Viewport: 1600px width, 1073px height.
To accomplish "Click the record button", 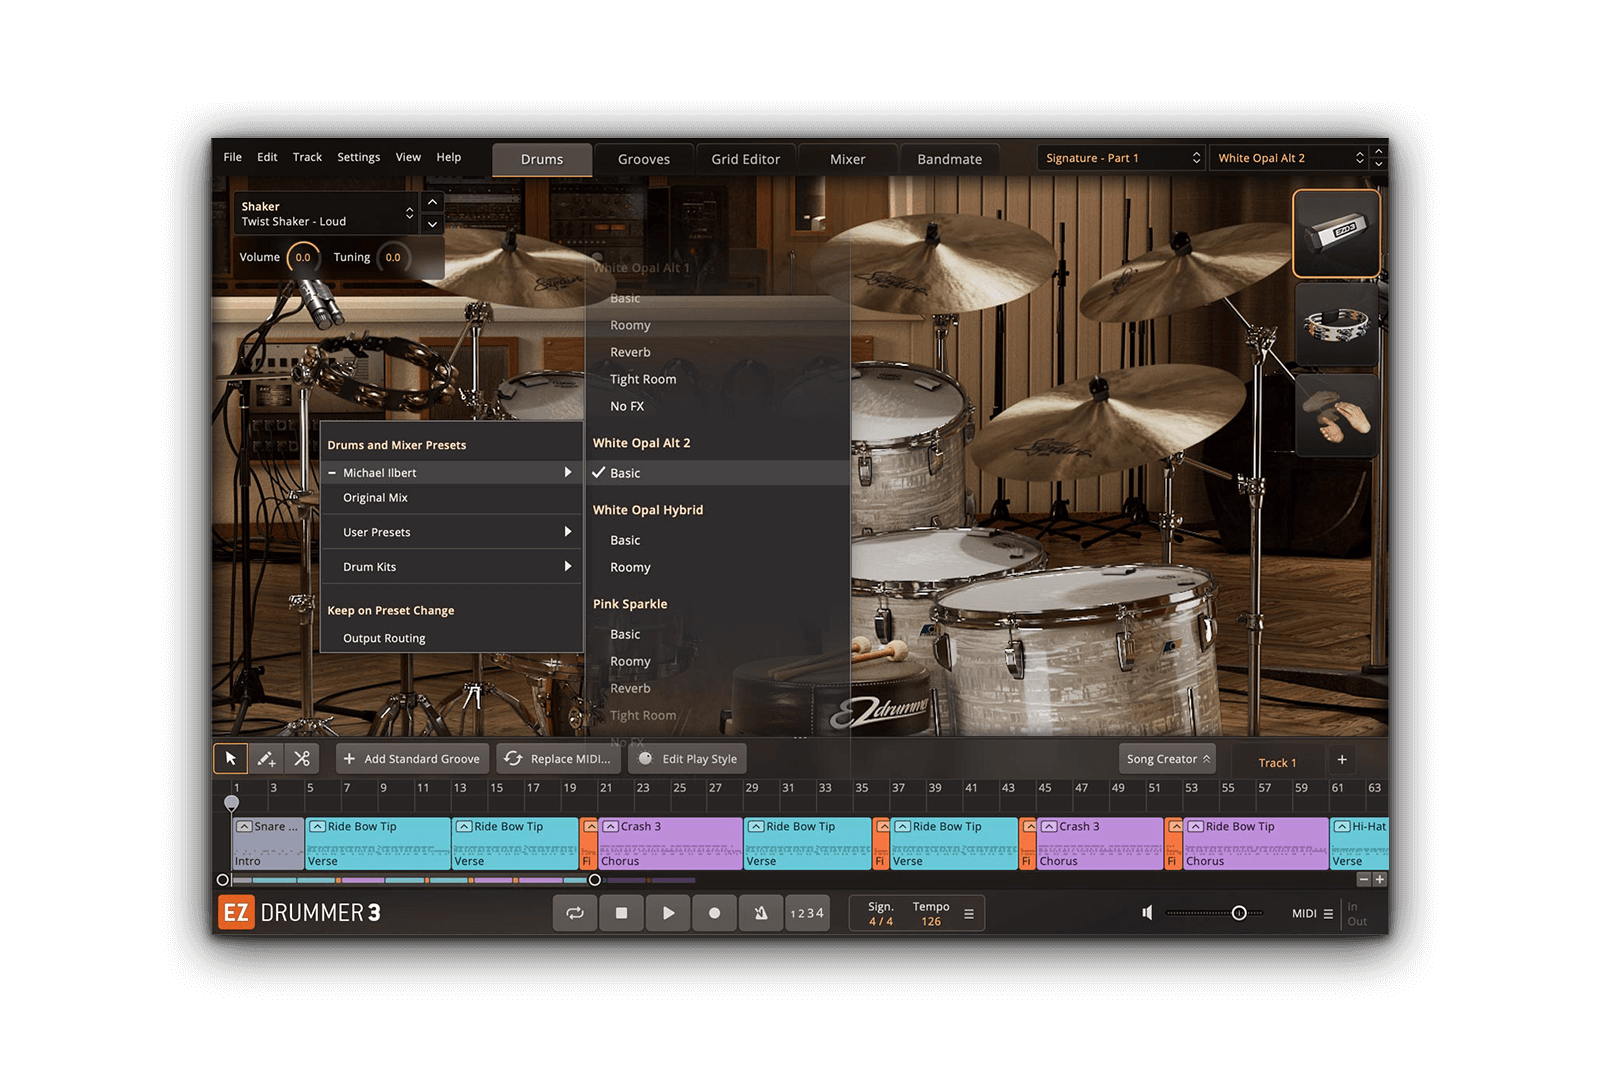I will 714,913.
